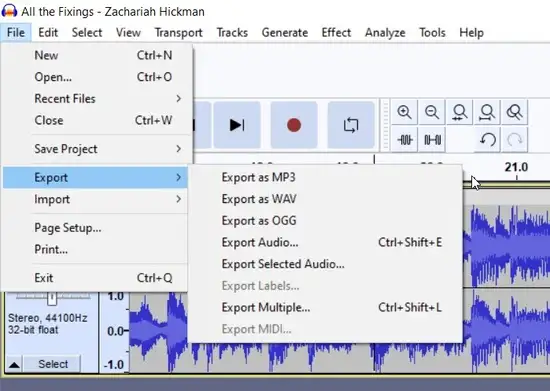
Task: Collapse track with the up-triangle button
Action: 14,364
